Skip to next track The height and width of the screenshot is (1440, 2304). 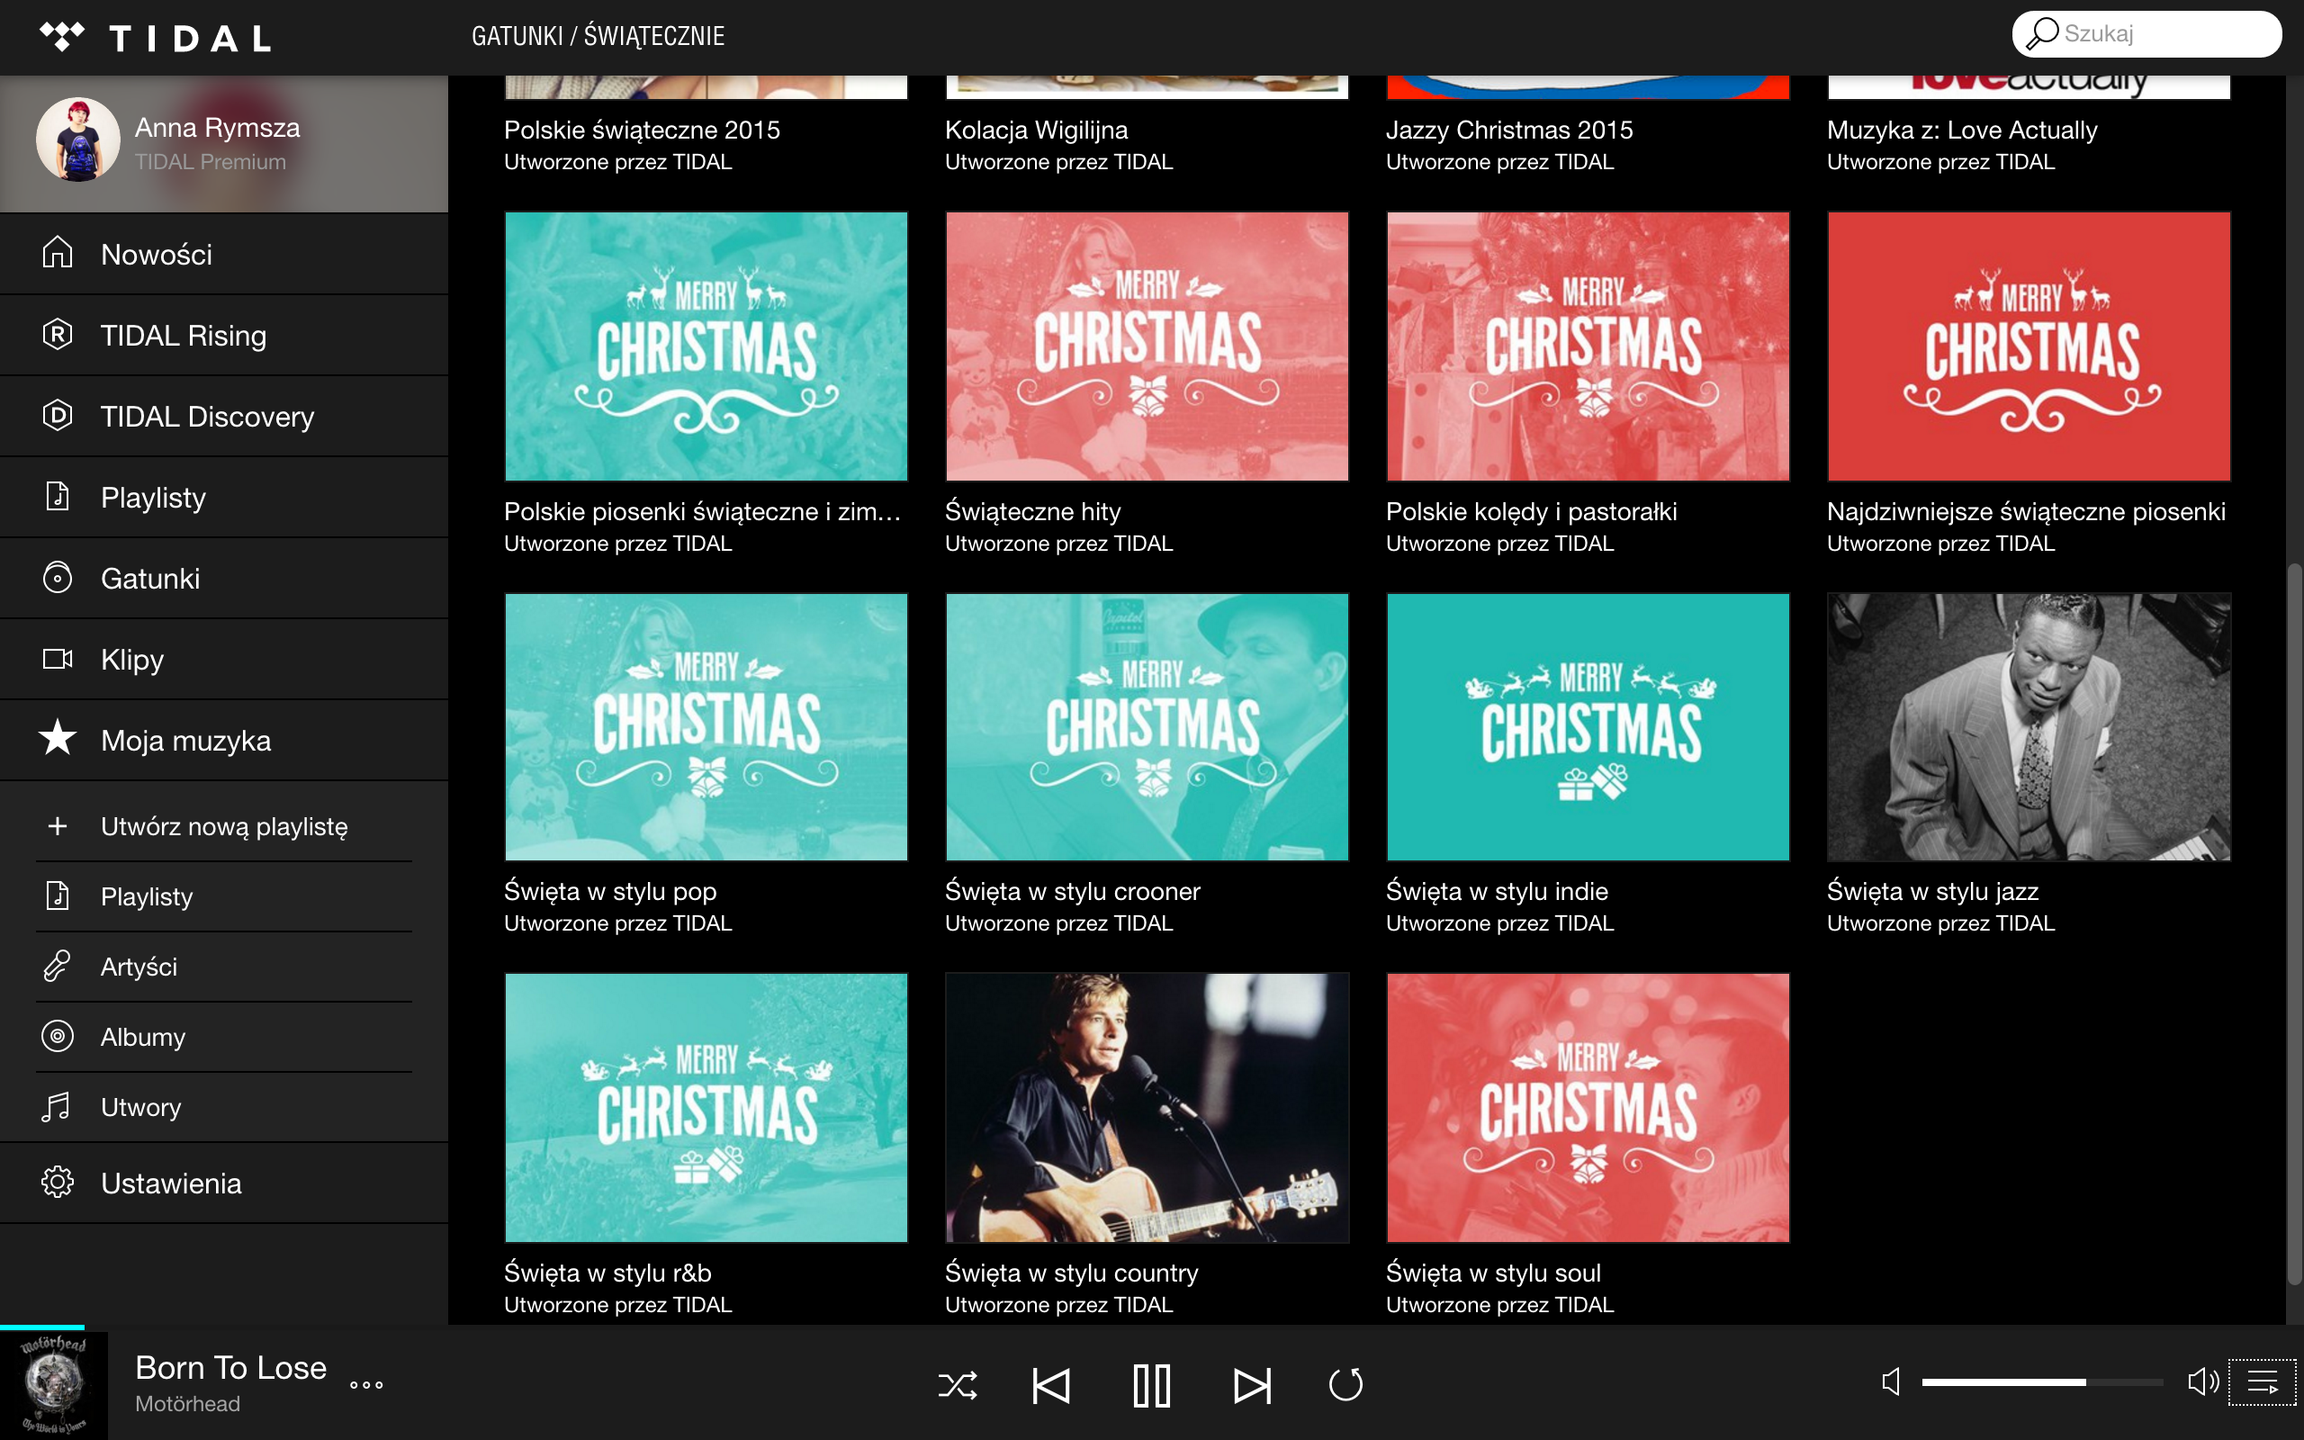(1252, 1385)
